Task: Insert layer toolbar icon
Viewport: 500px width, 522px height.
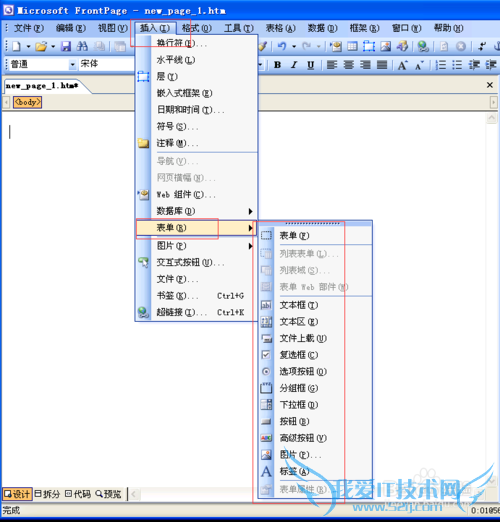Action: (369, 46)
